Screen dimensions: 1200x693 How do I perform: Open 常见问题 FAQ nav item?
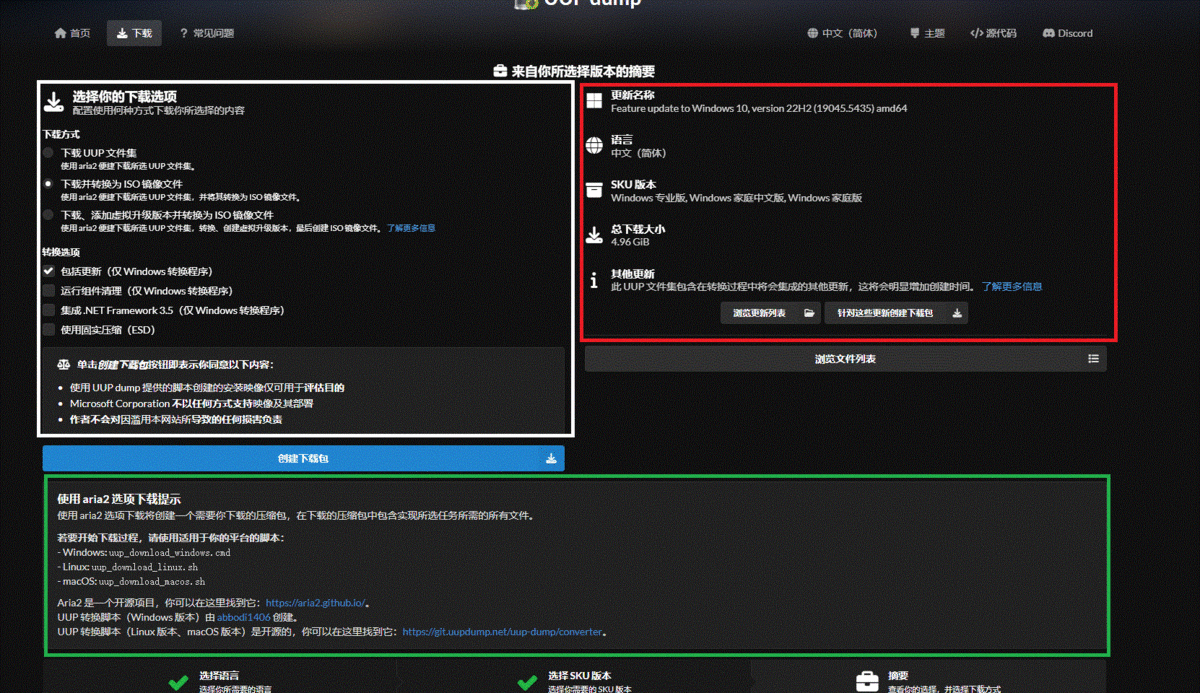[x=206, y=33]
